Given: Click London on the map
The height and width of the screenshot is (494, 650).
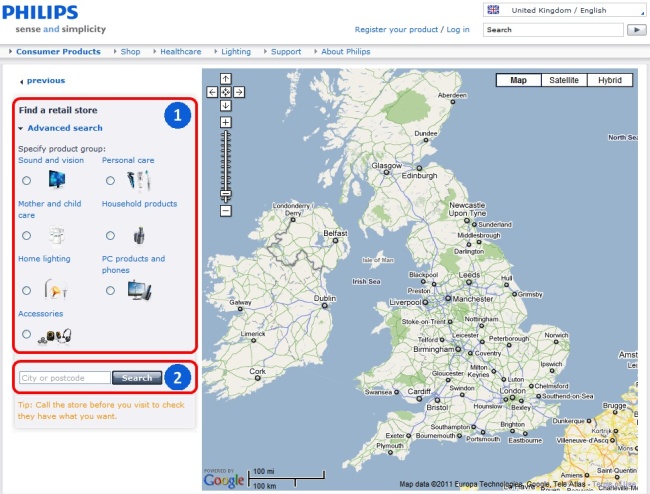Looking at the screenshot, I should pos(512,391).
